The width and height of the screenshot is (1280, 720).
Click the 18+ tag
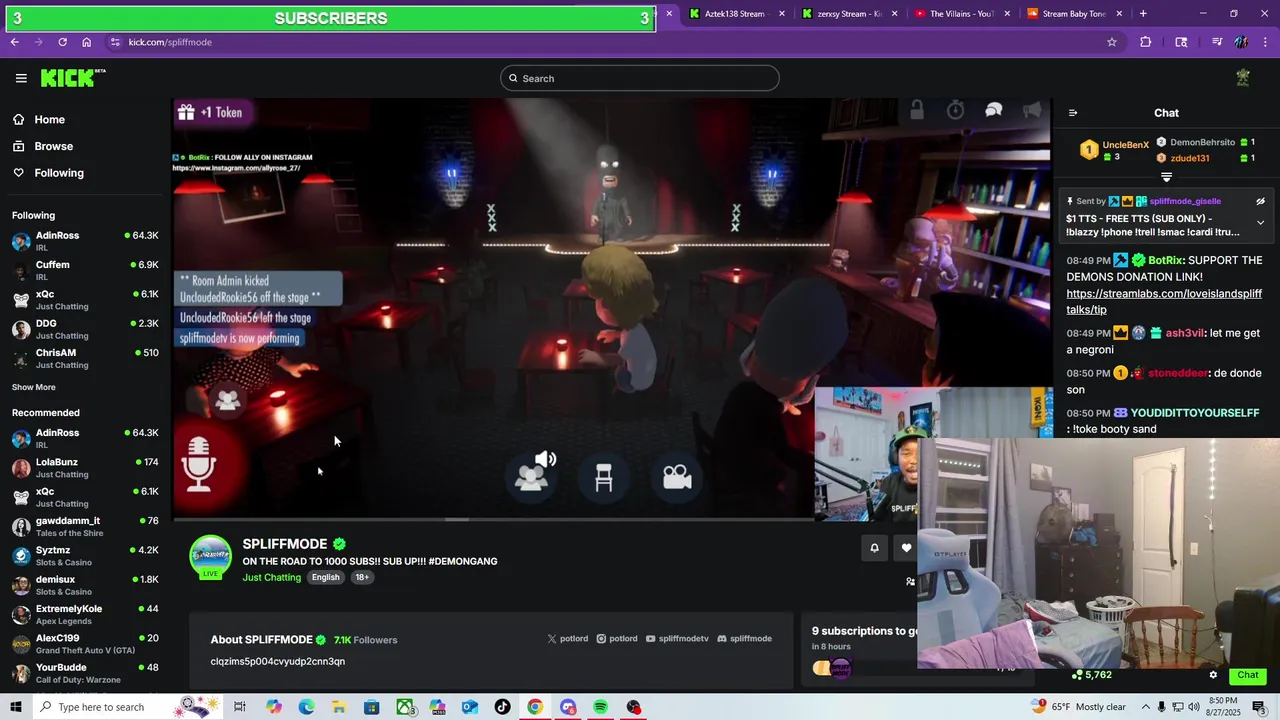coord(362,577)
